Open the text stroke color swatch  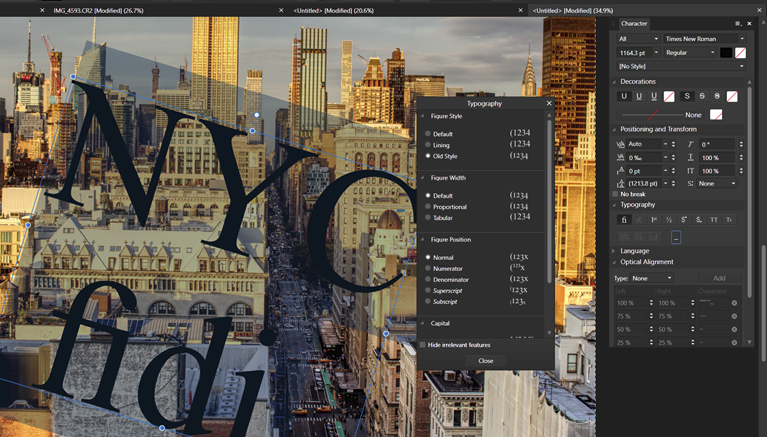(x=741, y=52)
